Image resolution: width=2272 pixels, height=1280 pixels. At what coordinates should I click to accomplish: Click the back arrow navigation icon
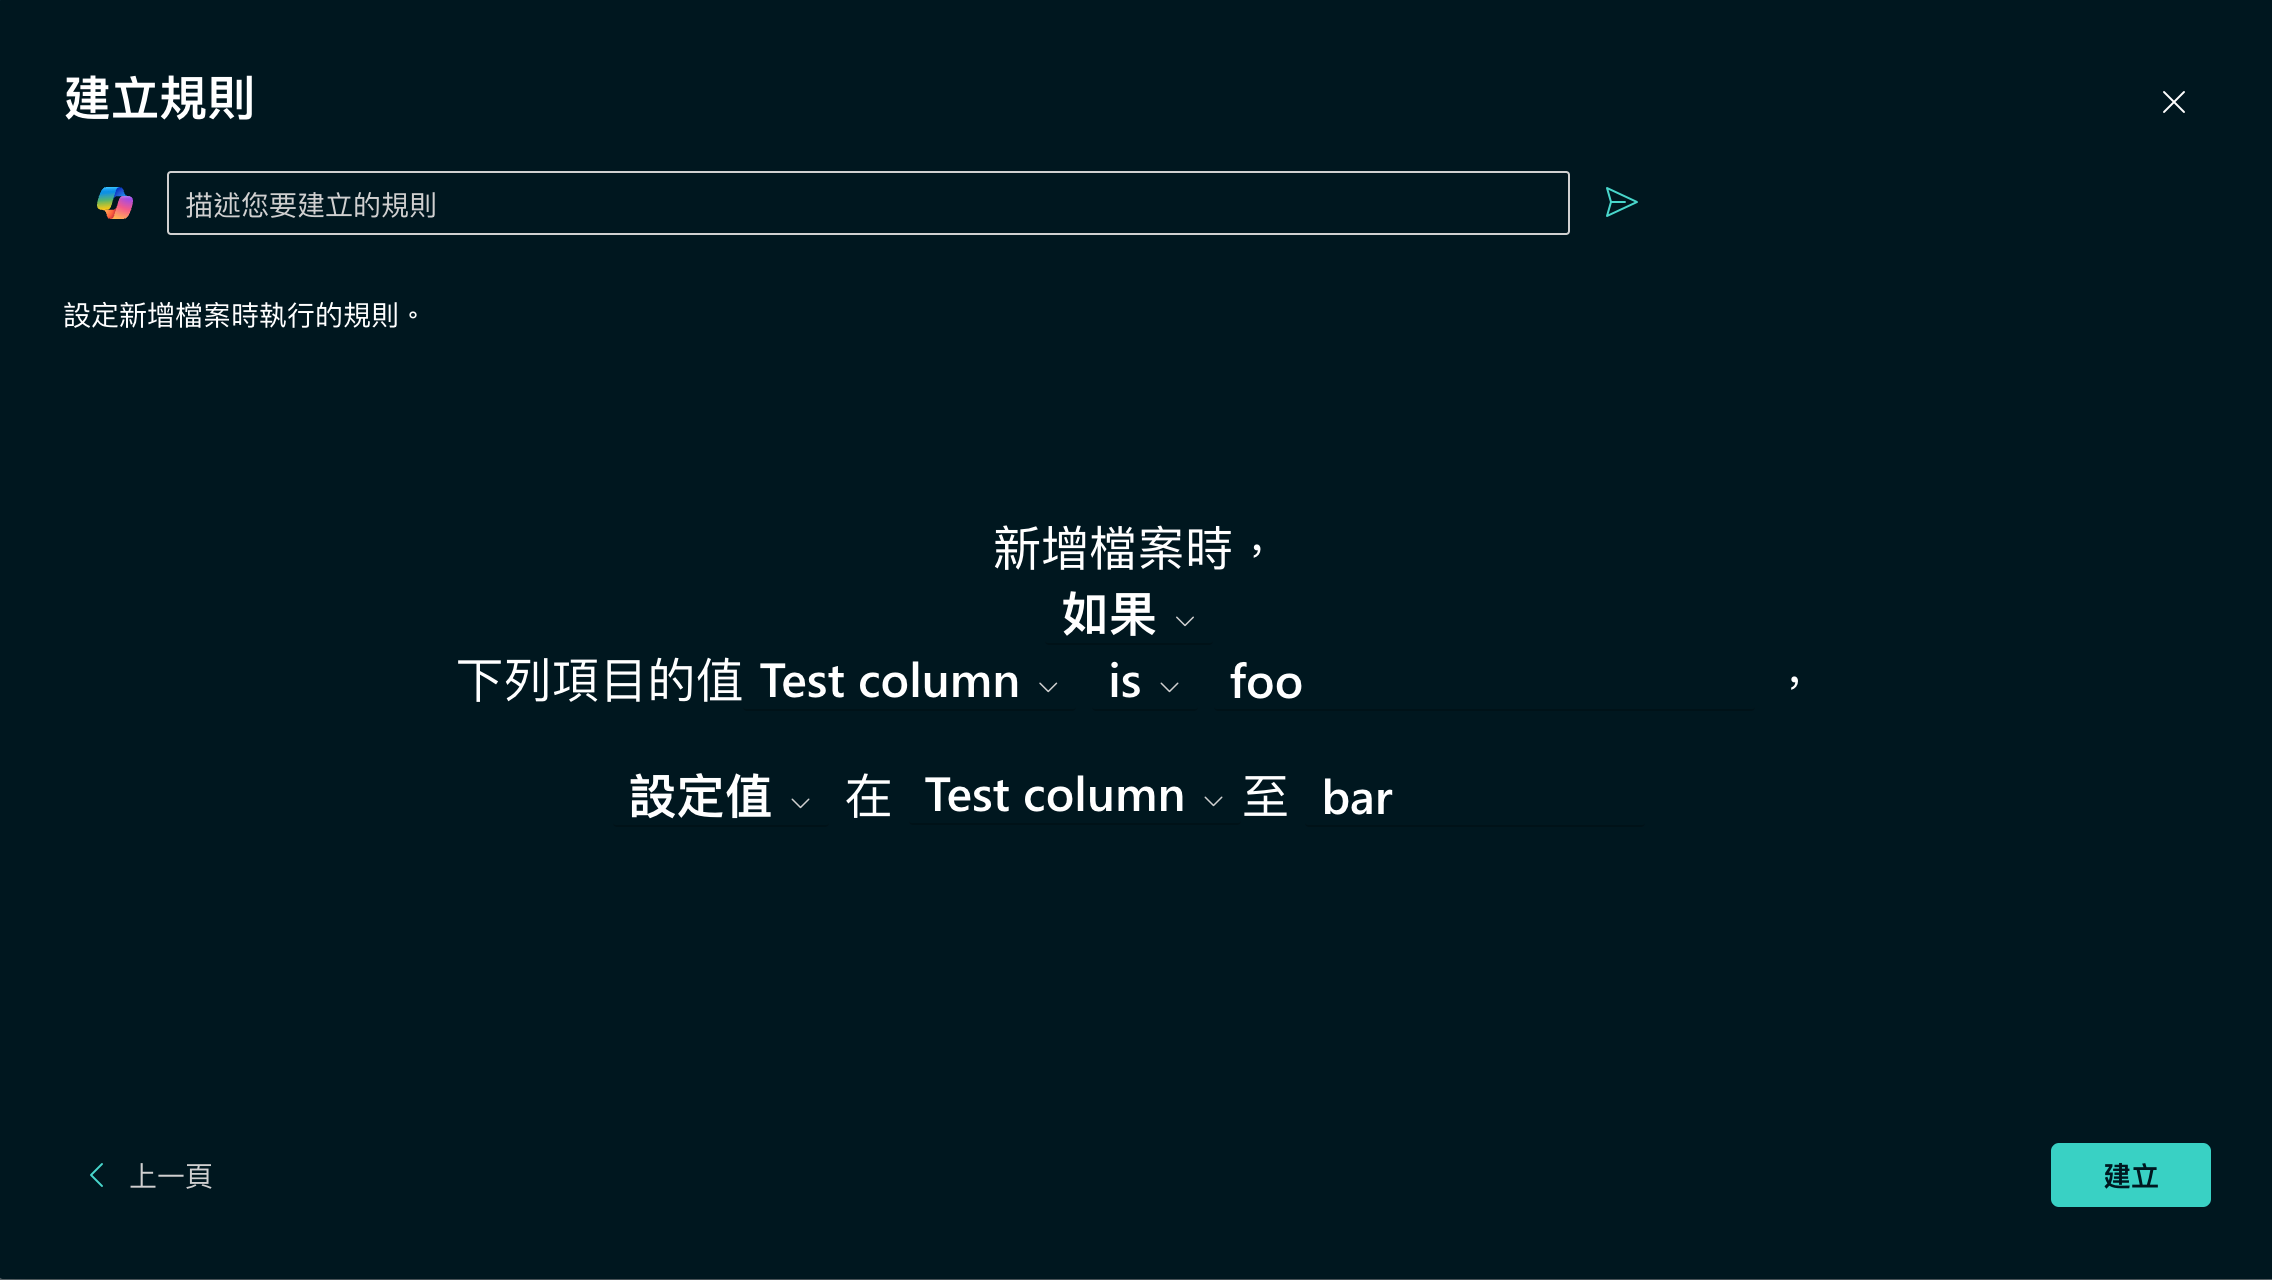point(98,1174)
